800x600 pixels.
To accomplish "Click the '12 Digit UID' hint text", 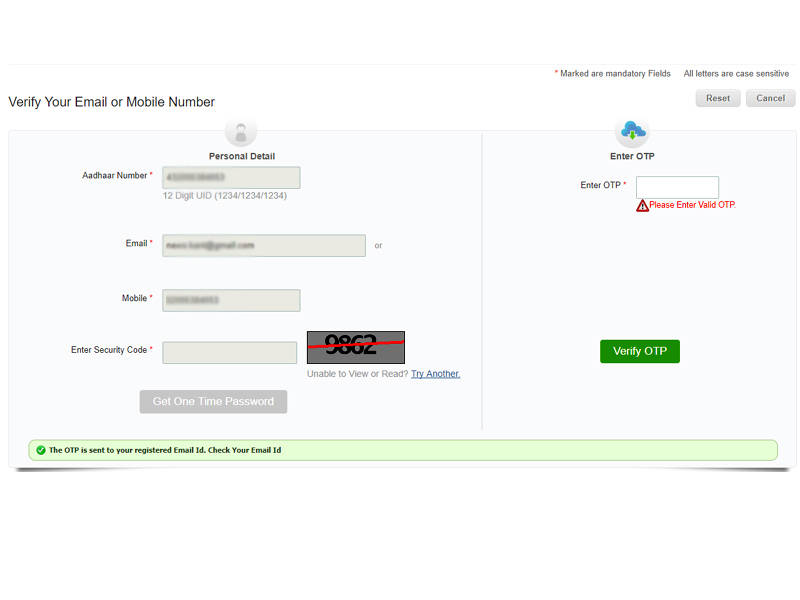I will (x=224, y=196).
